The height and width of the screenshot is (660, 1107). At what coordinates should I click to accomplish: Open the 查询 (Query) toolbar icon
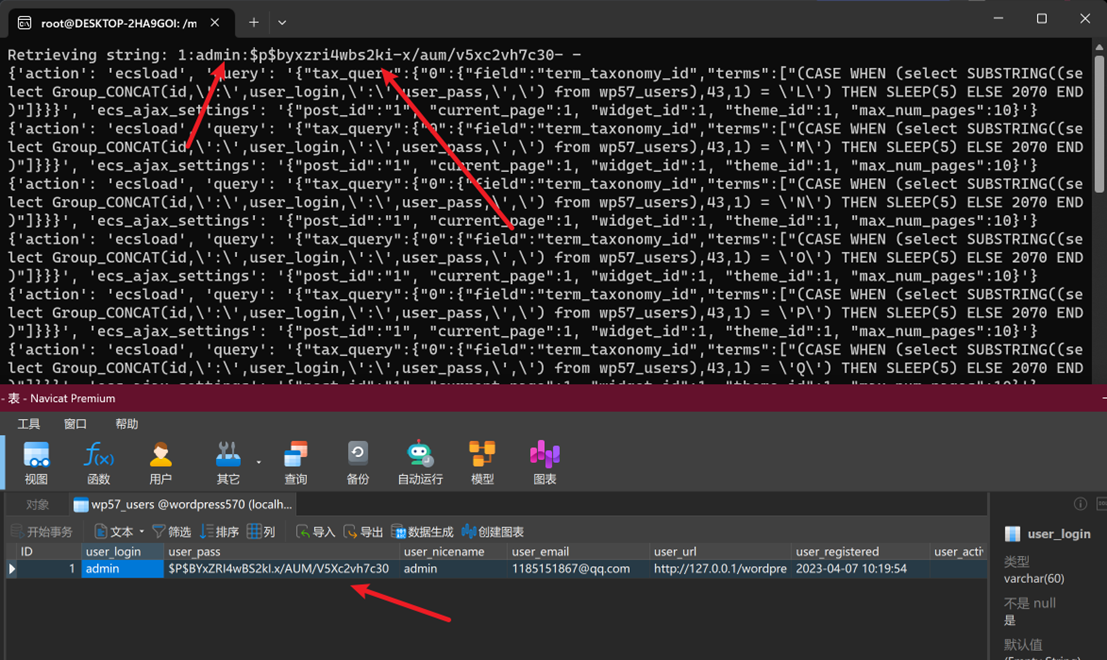coord(295,463)
